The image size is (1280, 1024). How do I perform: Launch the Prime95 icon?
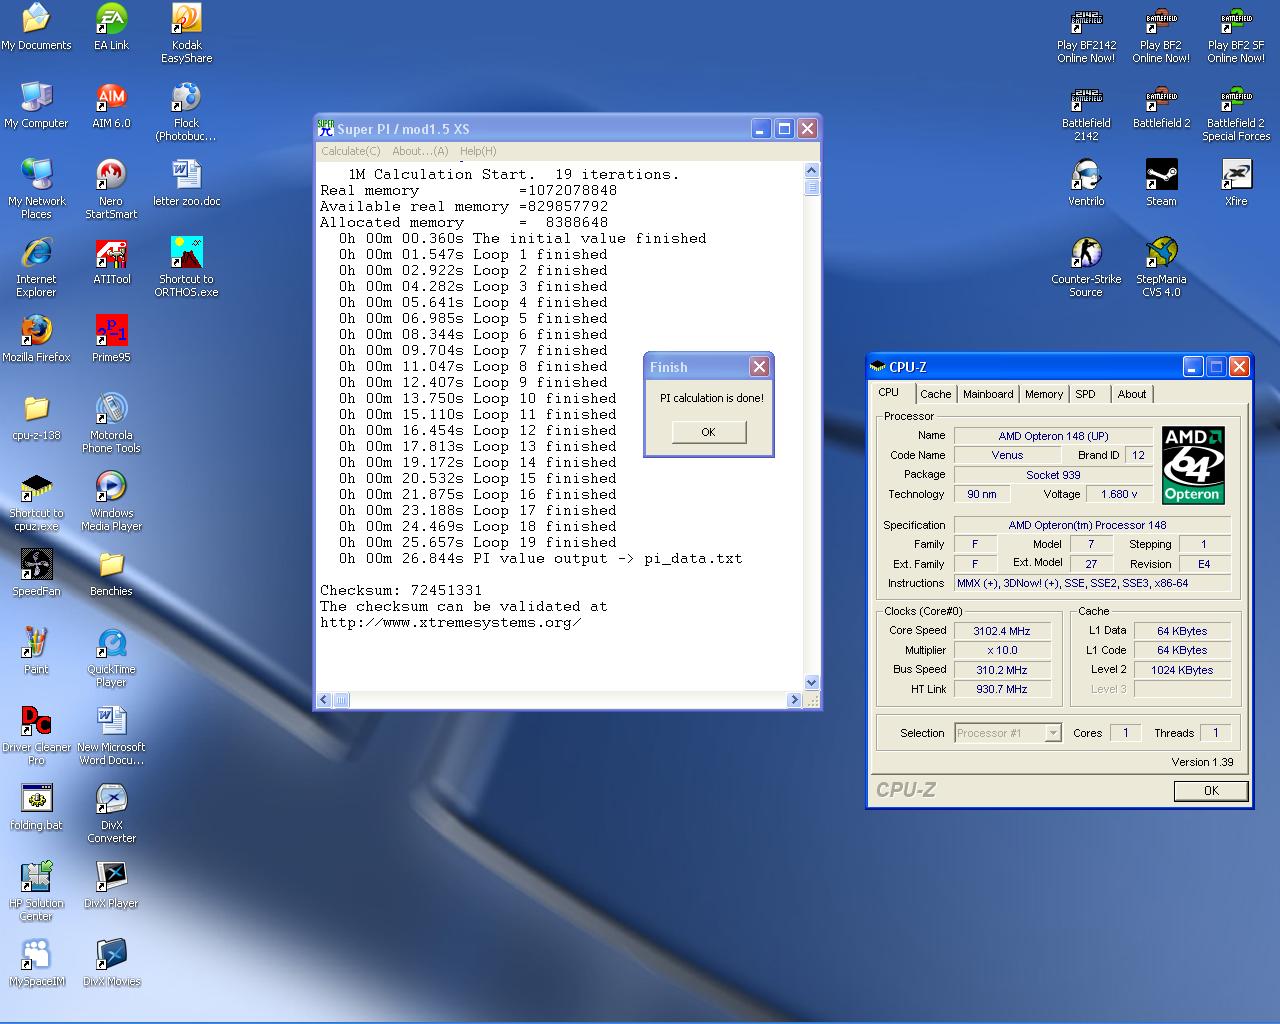(111, 339)
